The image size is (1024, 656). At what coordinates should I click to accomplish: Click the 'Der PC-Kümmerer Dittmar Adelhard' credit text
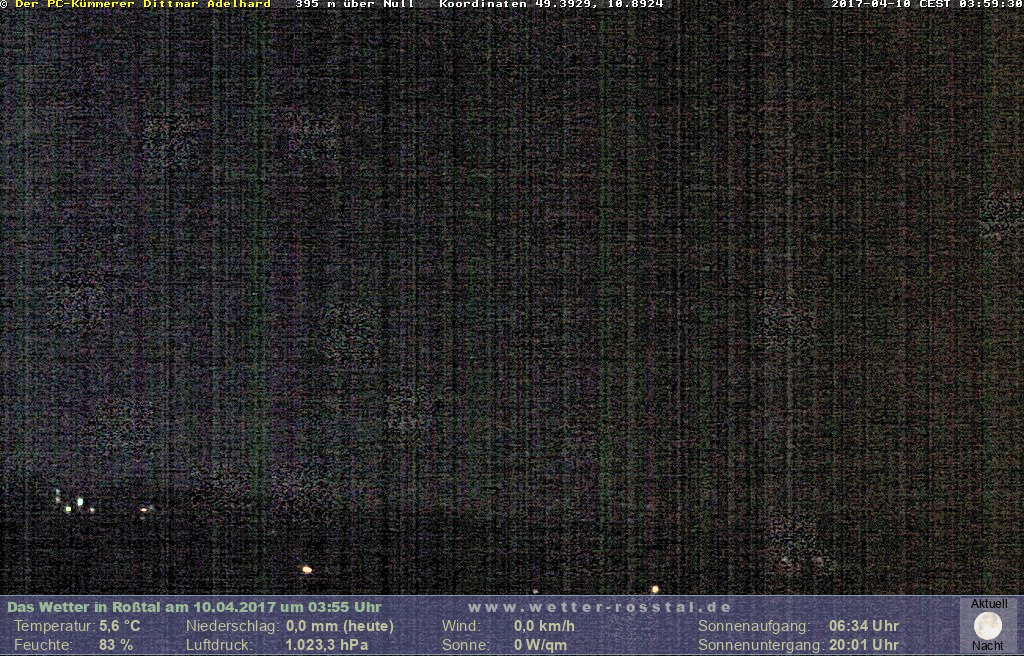coord(142,4)
